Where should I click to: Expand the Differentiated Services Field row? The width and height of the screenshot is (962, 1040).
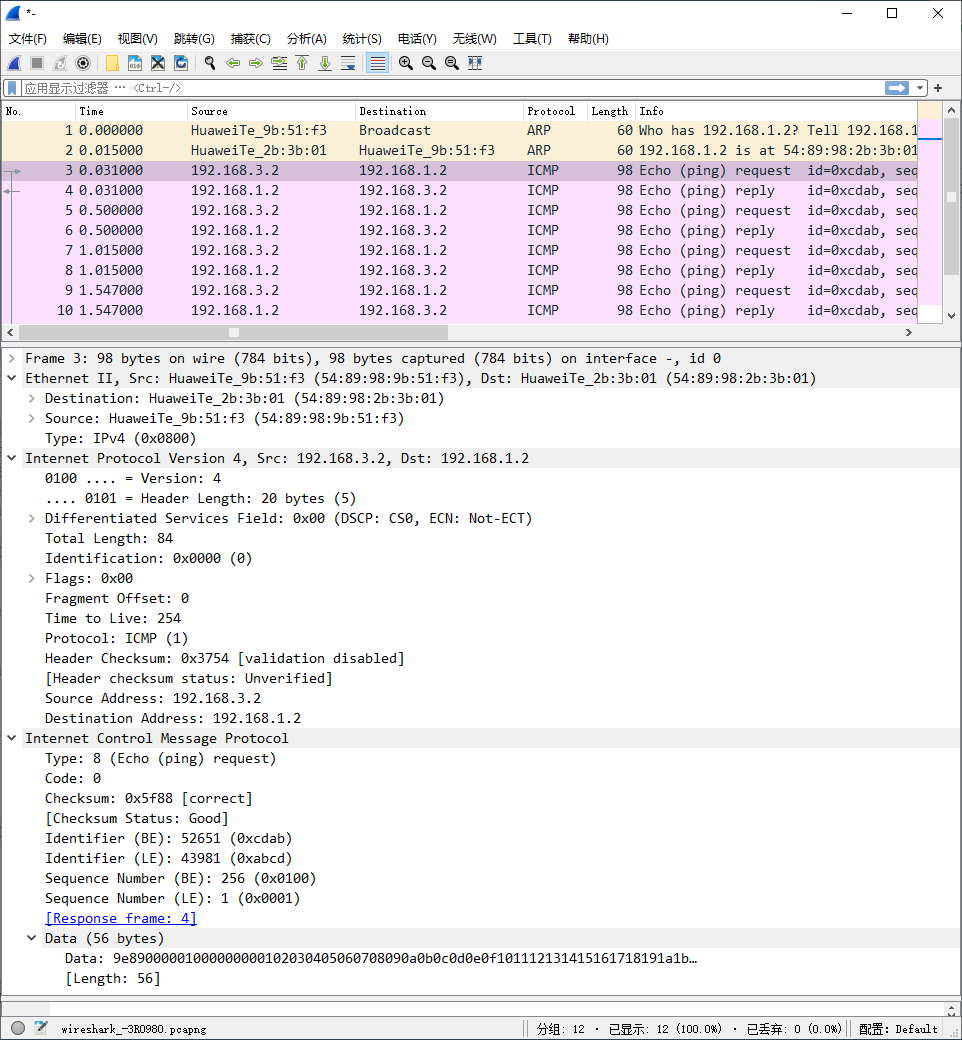coord(31,518)
